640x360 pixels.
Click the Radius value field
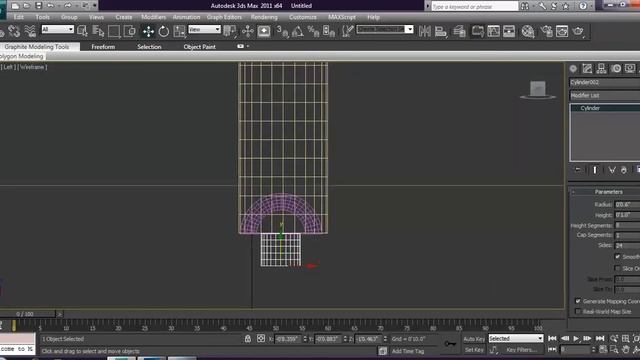click(628, 204)
